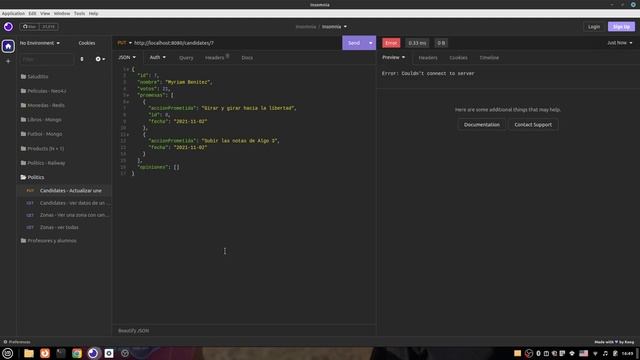Open the Window menu
This screenshot has width=640, height=360.
[62, 13]
